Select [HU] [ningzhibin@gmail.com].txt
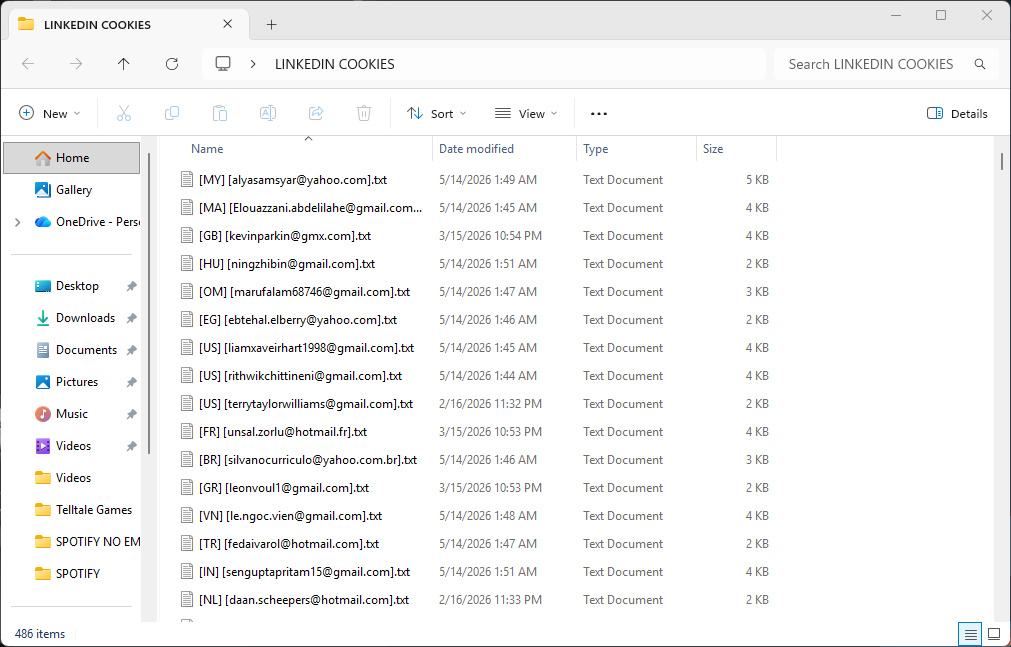 click(278, 264)
